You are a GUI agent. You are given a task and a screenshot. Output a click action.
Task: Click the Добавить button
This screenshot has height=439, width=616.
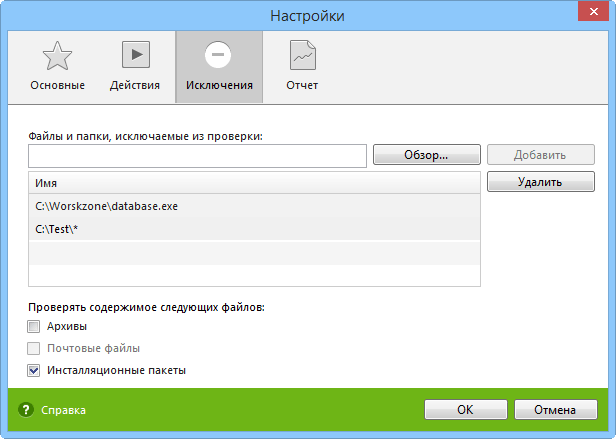(x=541, y=154)
